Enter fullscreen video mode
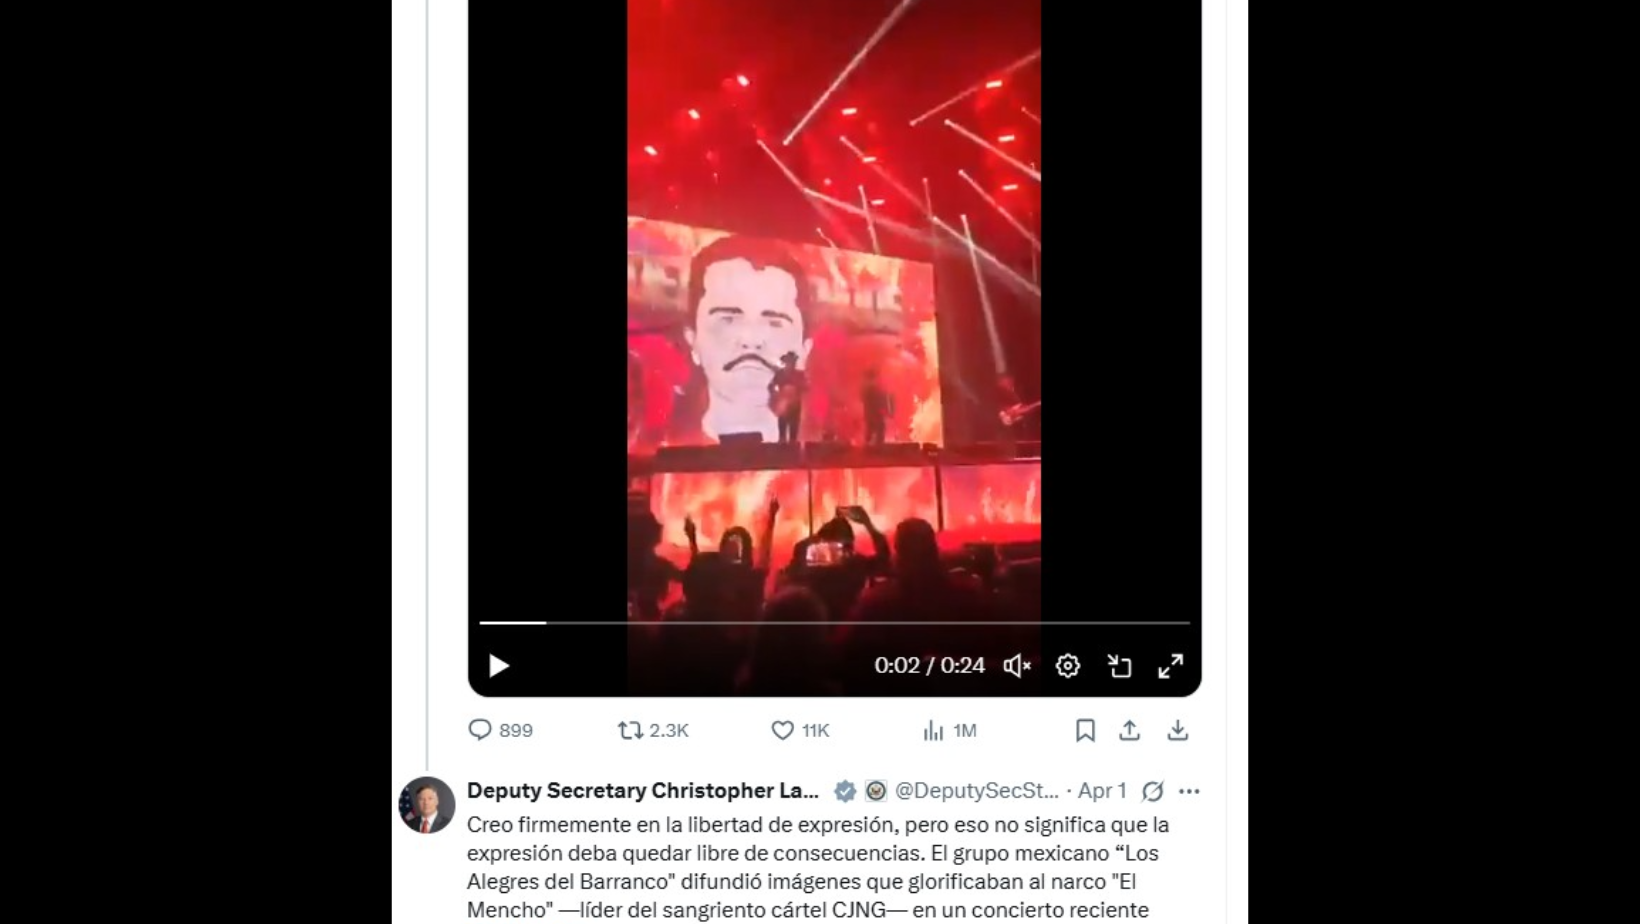 [1170, 666]
